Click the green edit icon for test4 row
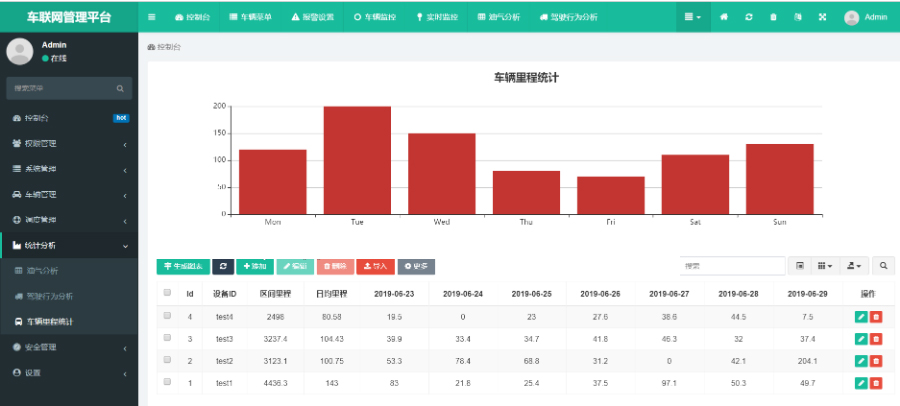 pos(861,316)
